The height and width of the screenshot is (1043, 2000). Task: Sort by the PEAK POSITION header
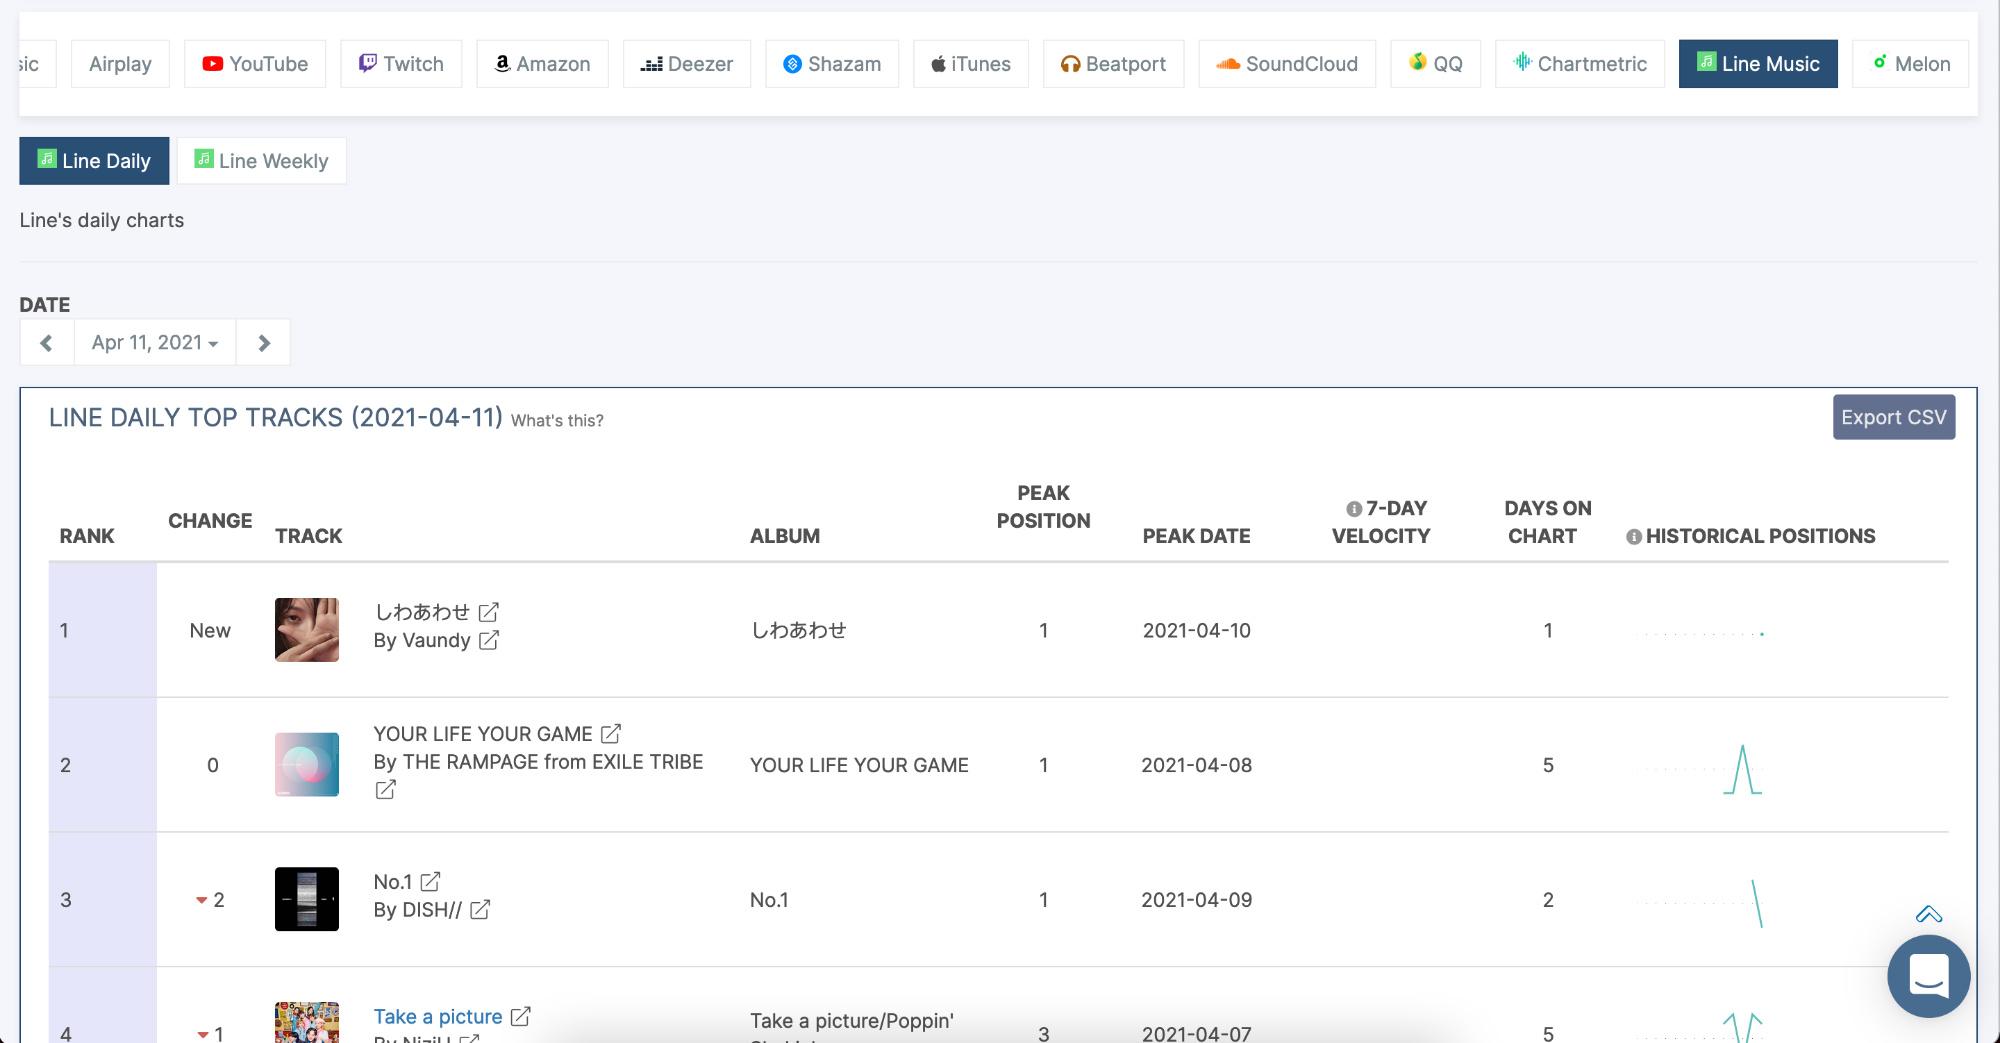point(1043,507)
